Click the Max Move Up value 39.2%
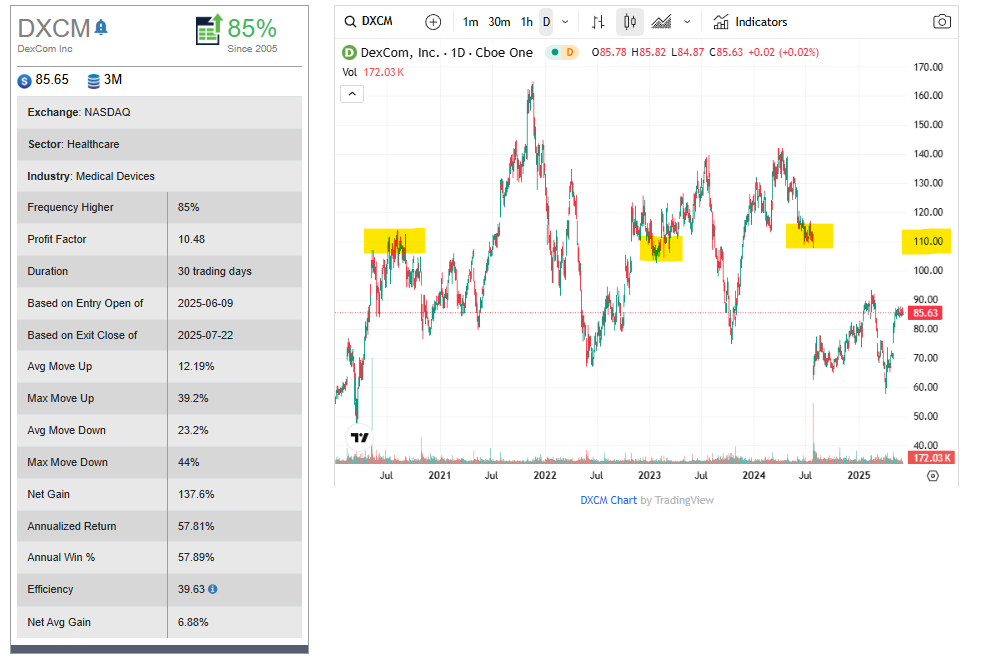The width and height of the screenshot is (982, 657). pos(193,398)
